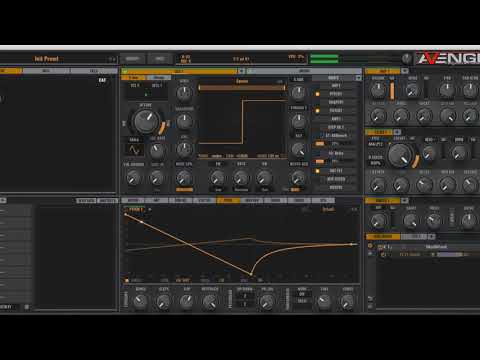Click the orange horizontal range bar above waveform display

pyautogui.click(x=242, y=88)
